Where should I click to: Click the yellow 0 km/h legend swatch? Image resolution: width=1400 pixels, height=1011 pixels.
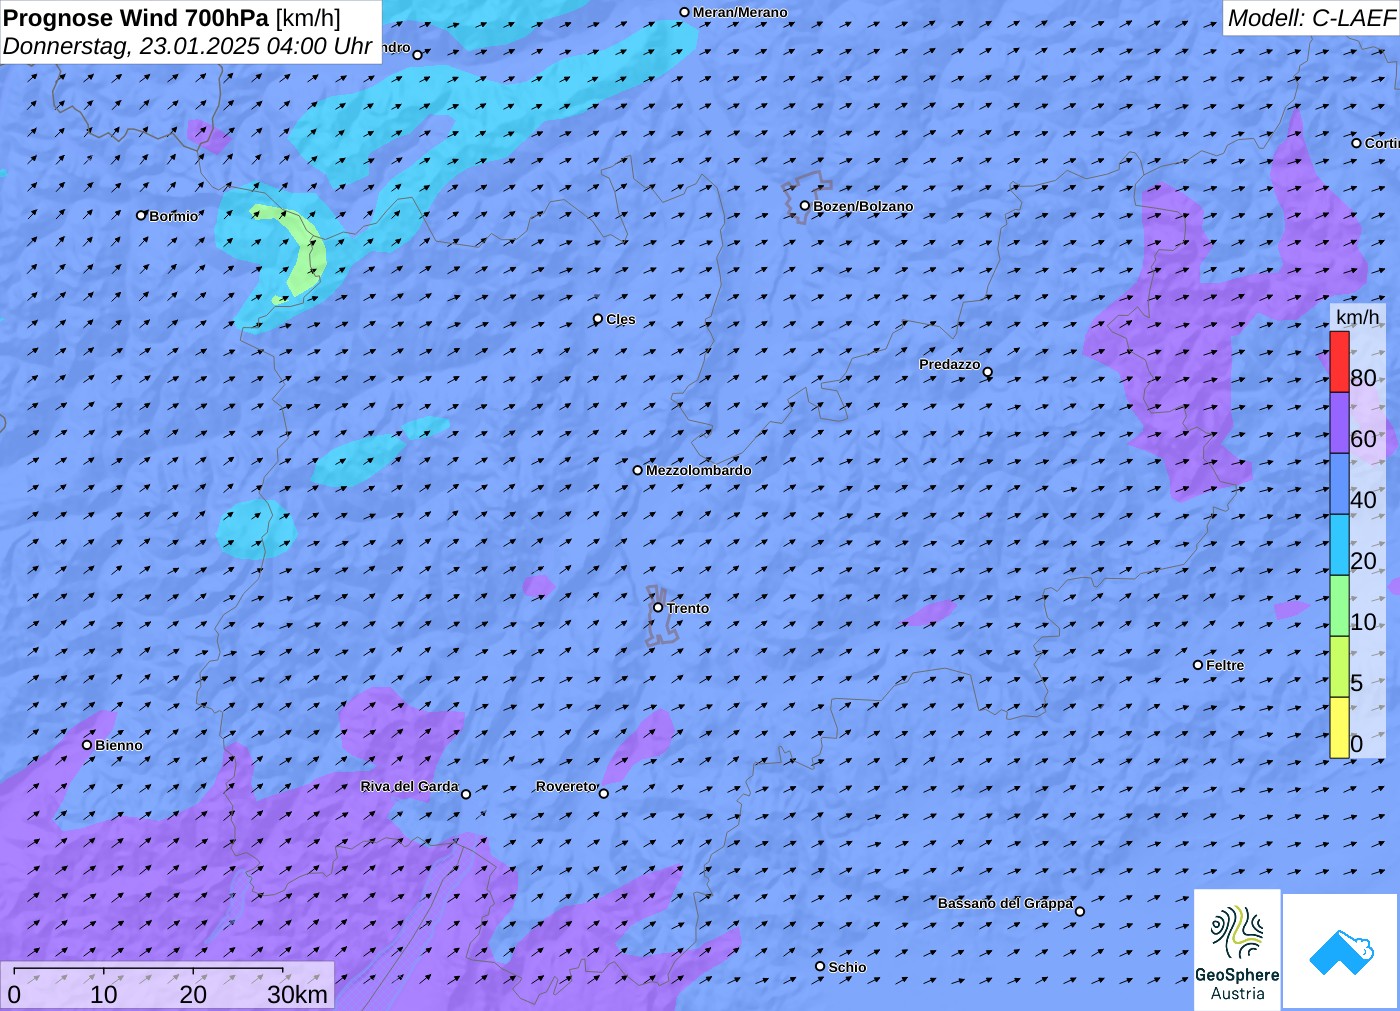coord(1339,728)
